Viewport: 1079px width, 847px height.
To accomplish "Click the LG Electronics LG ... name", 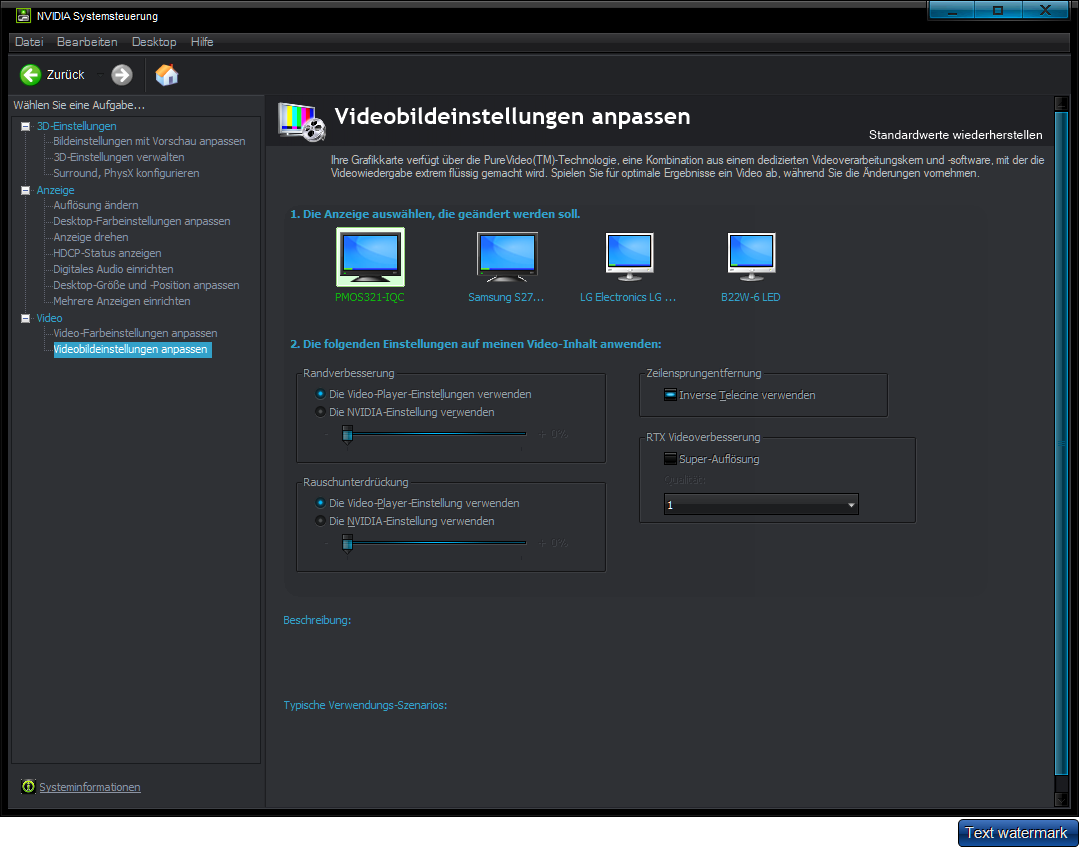I will click(x=628, y=297).
